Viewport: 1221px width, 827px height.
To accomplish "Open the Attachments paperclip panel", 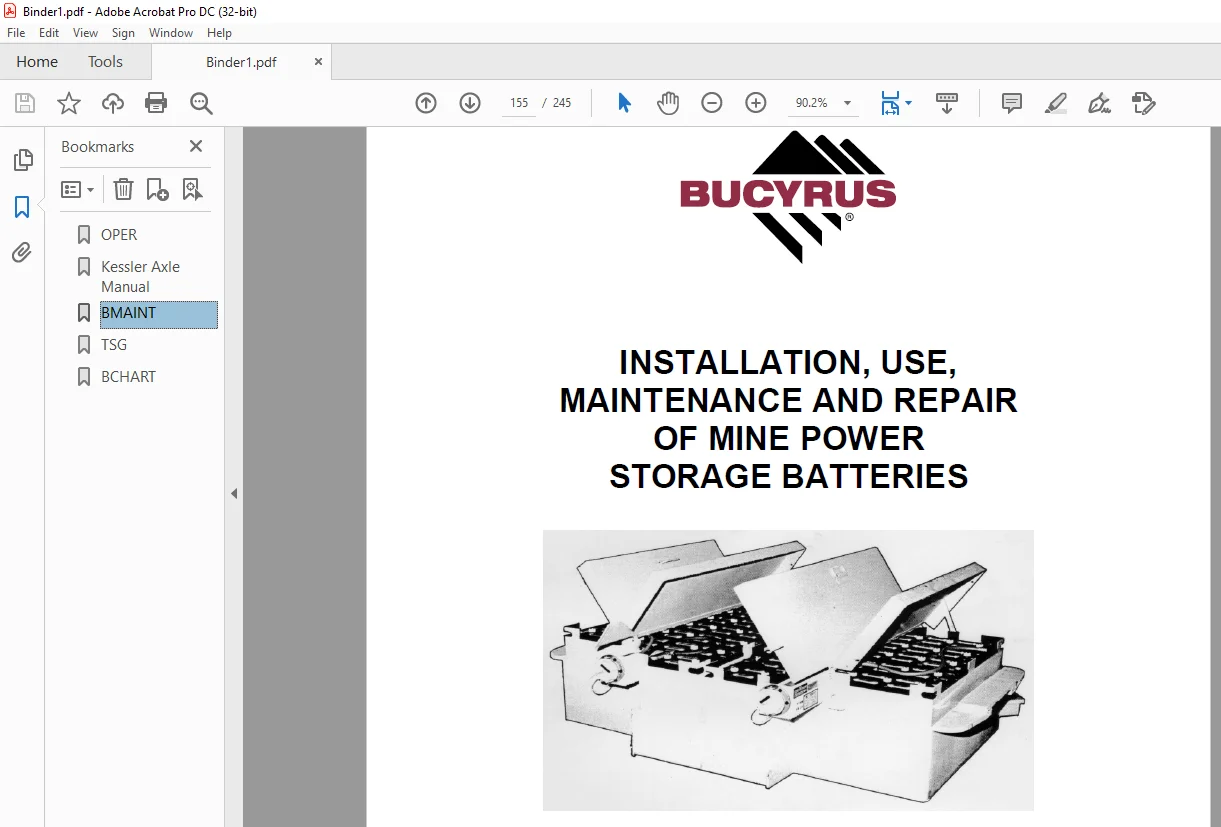I will (x=22, y=252).
